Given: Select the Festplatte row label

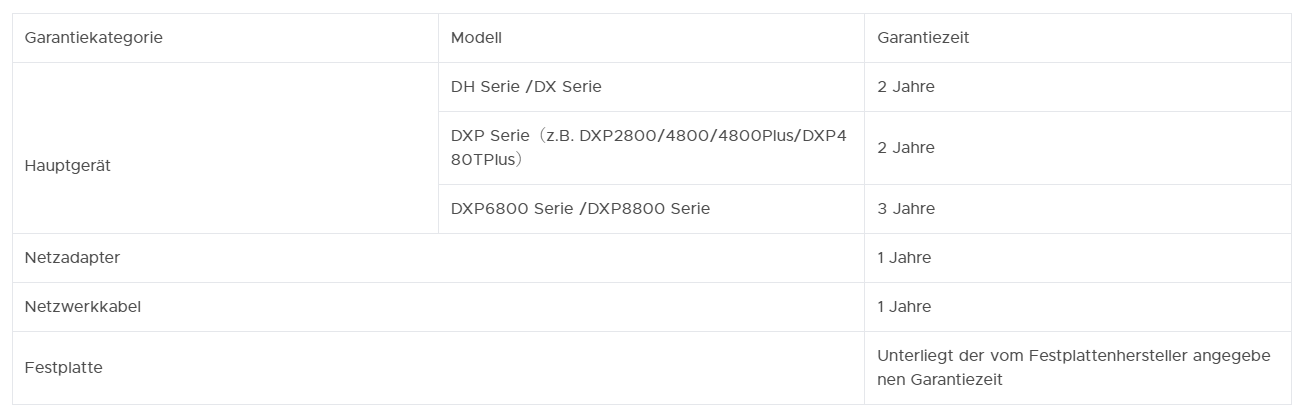Looking at the screenshot, I should [64, 368].
